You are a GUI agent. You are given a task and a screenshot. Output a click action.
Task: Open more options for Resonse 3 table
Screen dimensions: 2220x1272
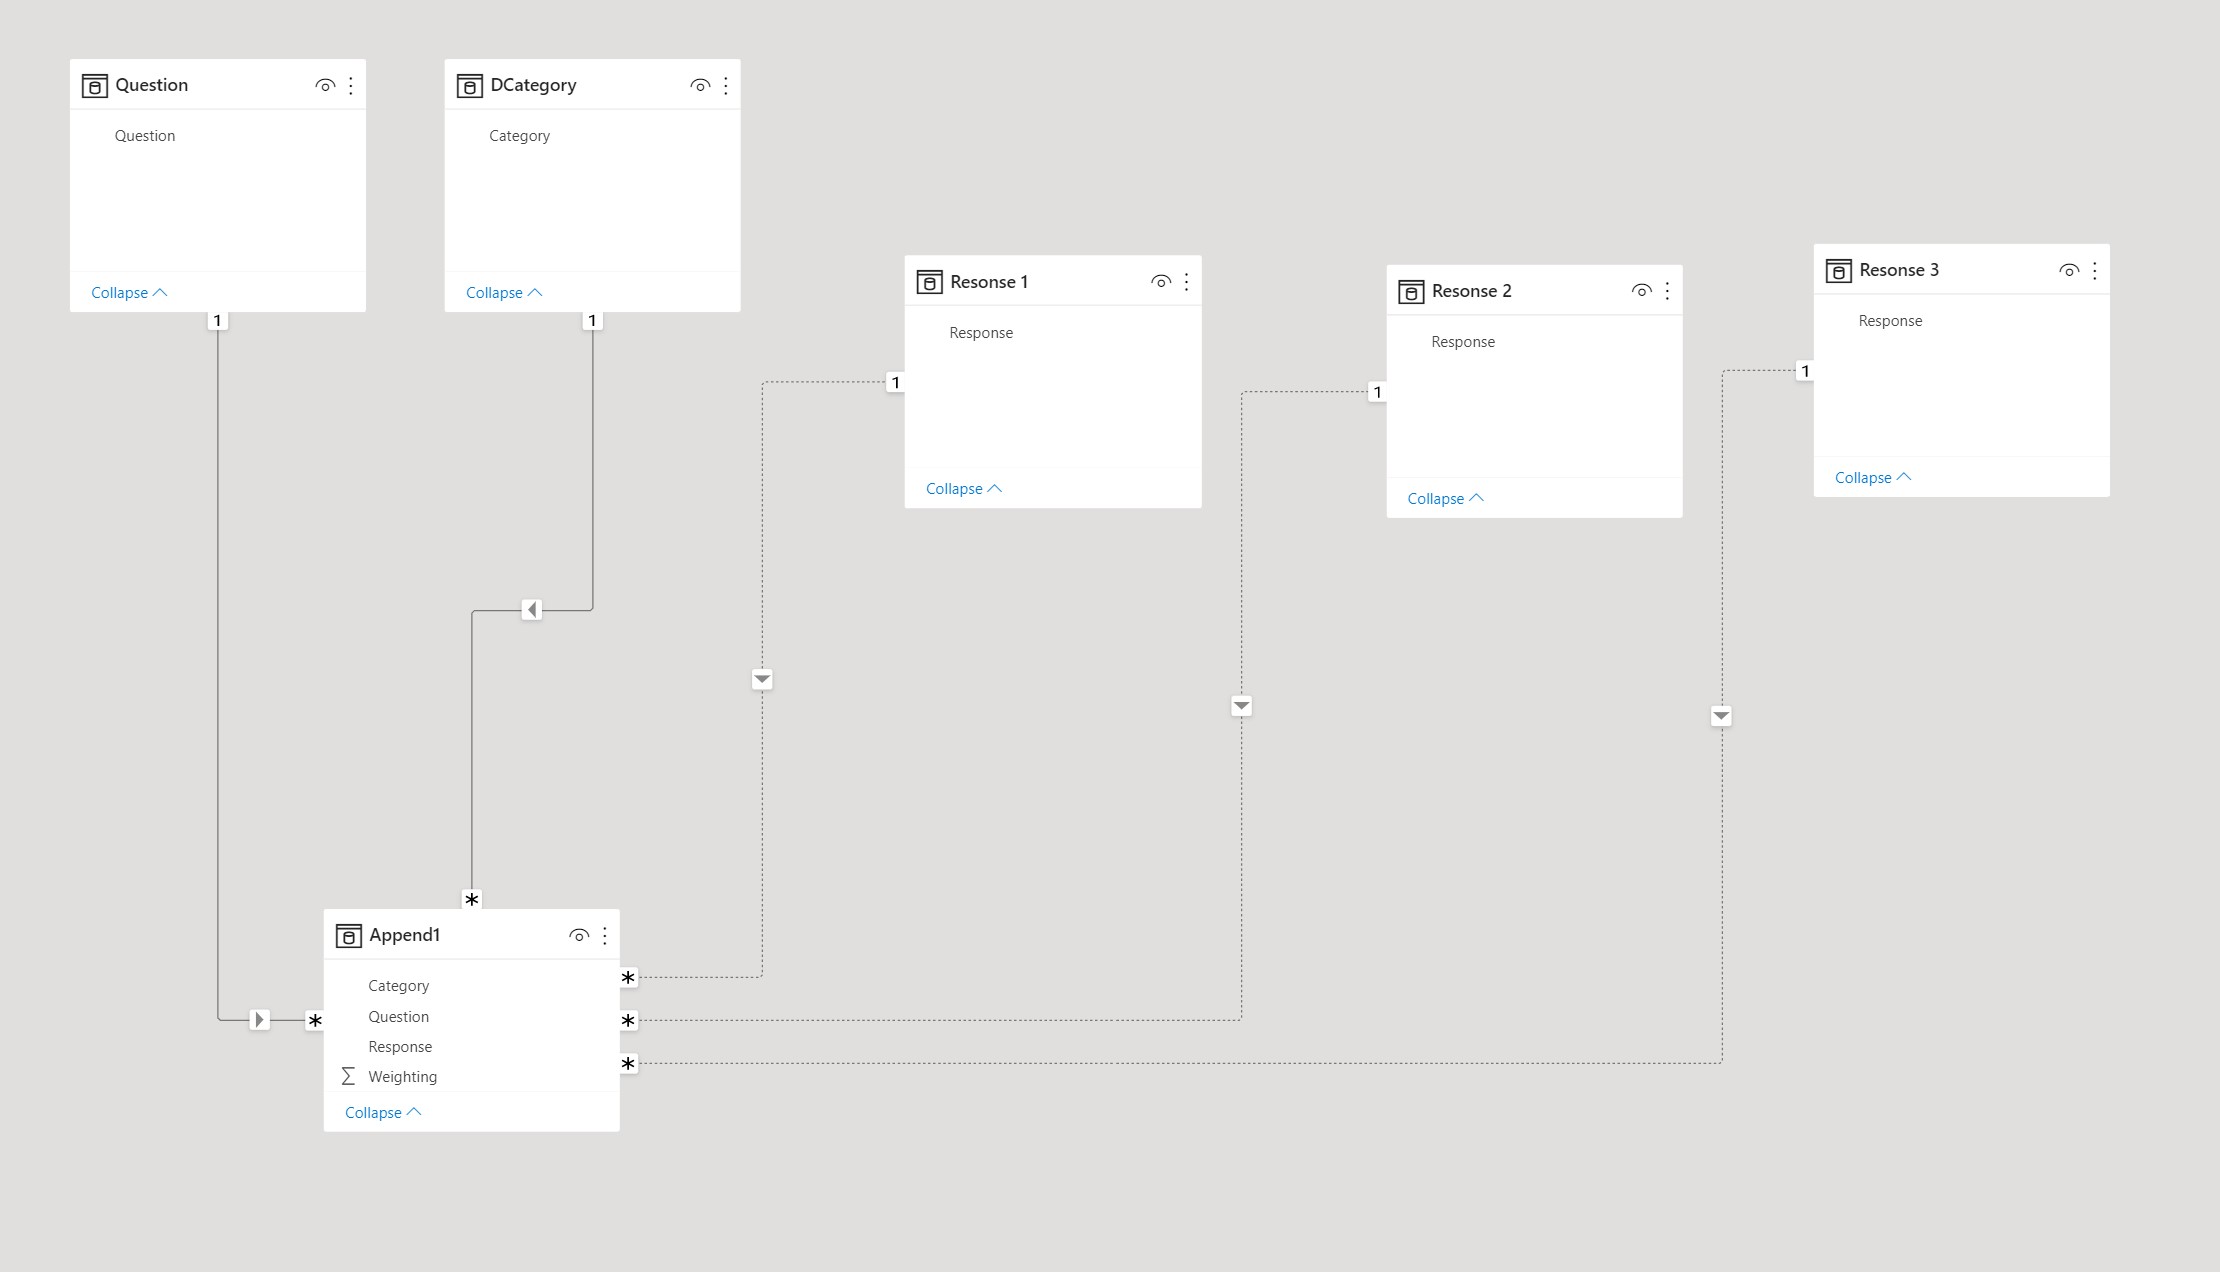tap(2095, 270)
